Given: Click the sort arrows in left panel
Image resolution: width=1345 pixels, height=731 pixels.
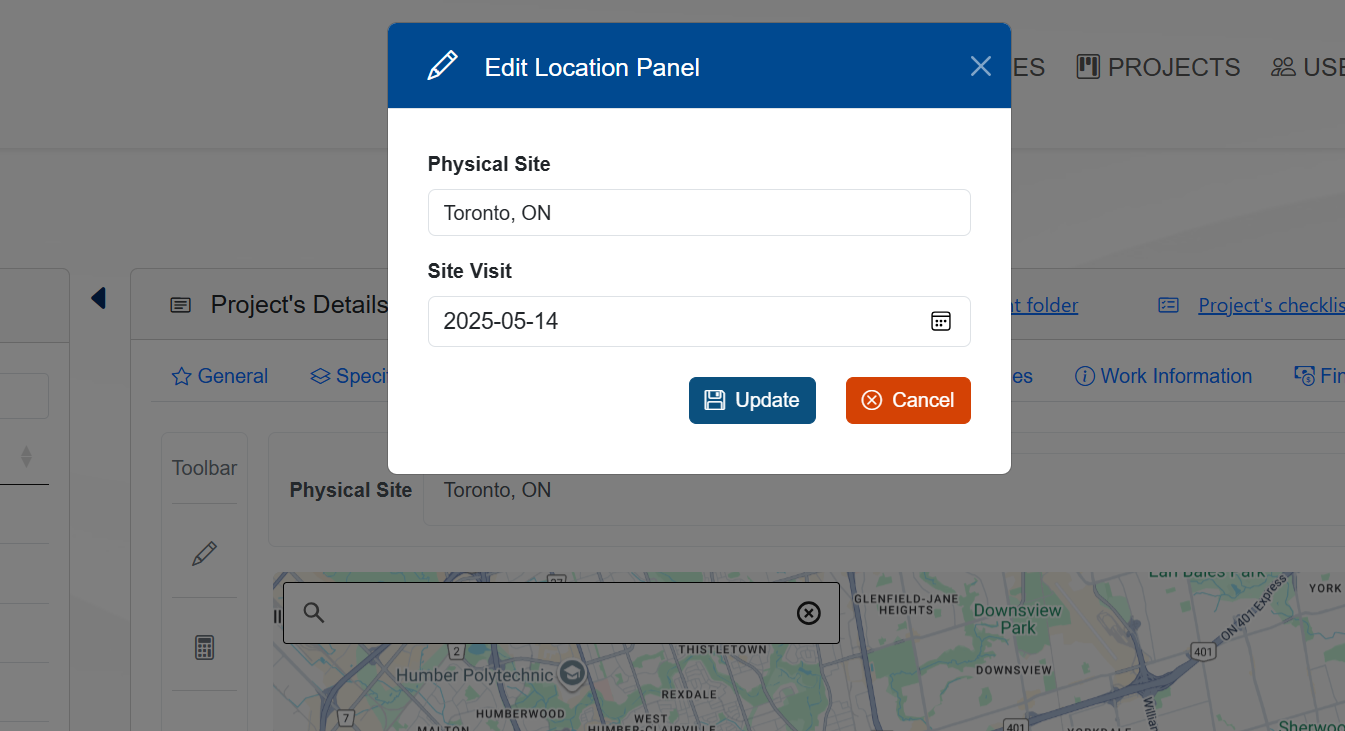Looking at the screenshot, I should point(27,457).
